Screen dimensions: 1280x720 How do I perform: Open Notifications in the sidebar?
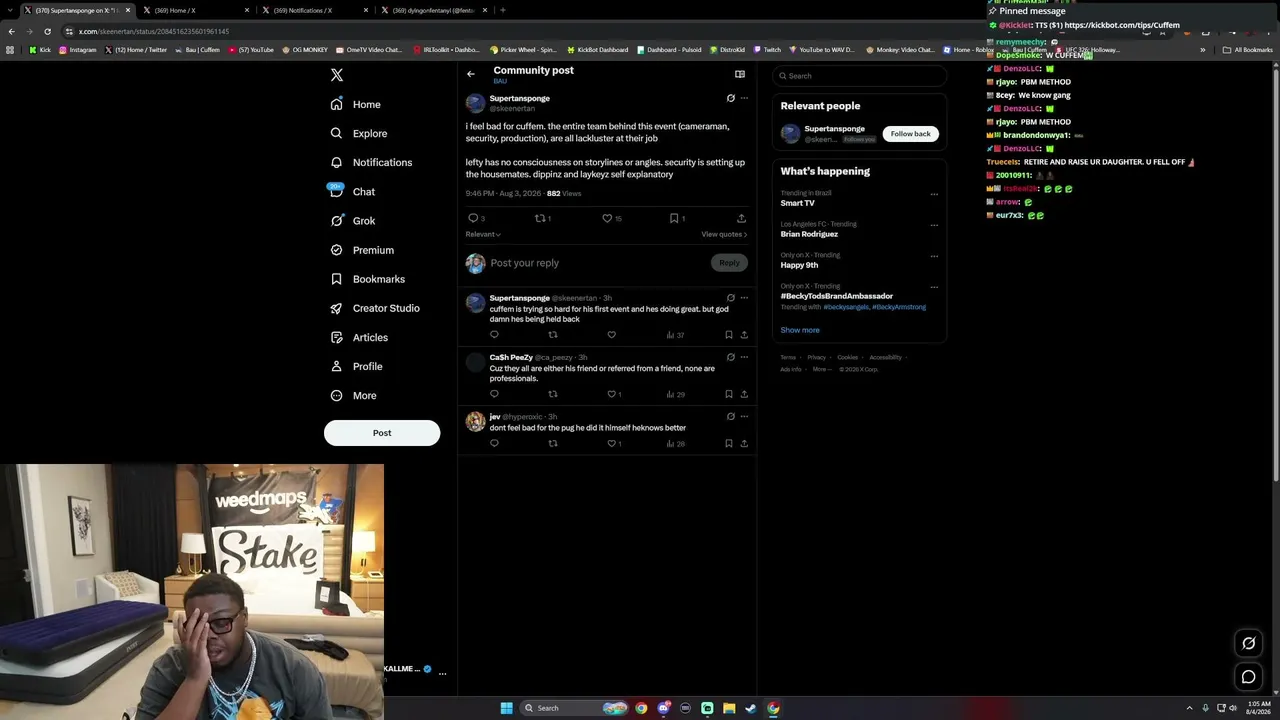pyautogui.click(x=371, y=162)
